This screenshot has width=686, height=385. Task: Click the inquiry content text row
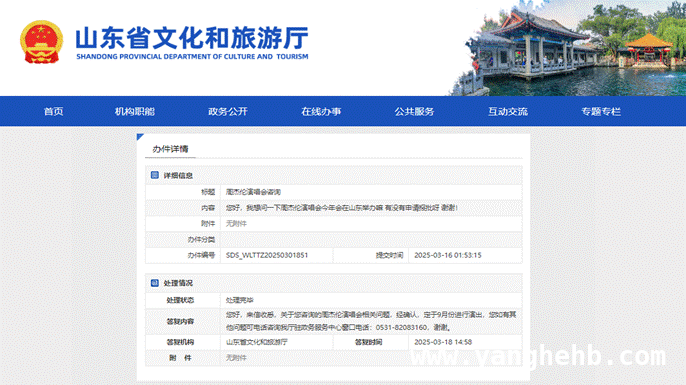click(x=342, y=208)
